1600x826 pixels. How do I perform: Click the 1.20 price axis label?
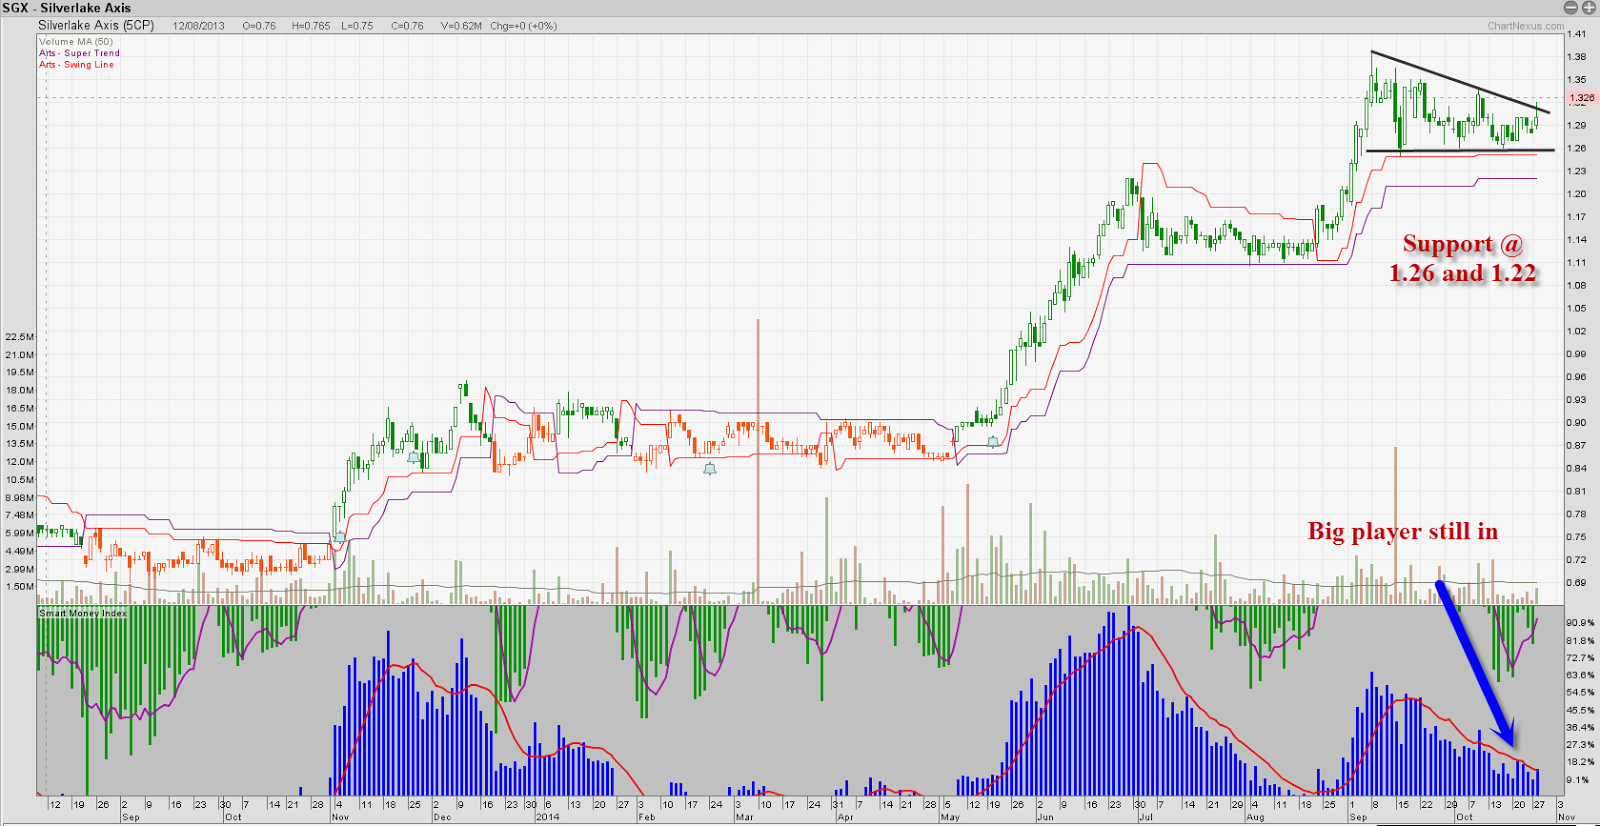1577,194
